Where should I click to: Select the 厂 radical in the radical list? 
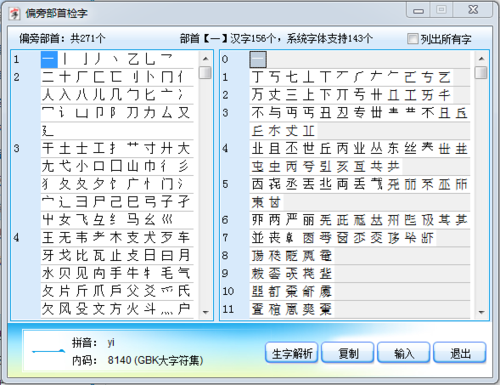[x=82, y=77]
